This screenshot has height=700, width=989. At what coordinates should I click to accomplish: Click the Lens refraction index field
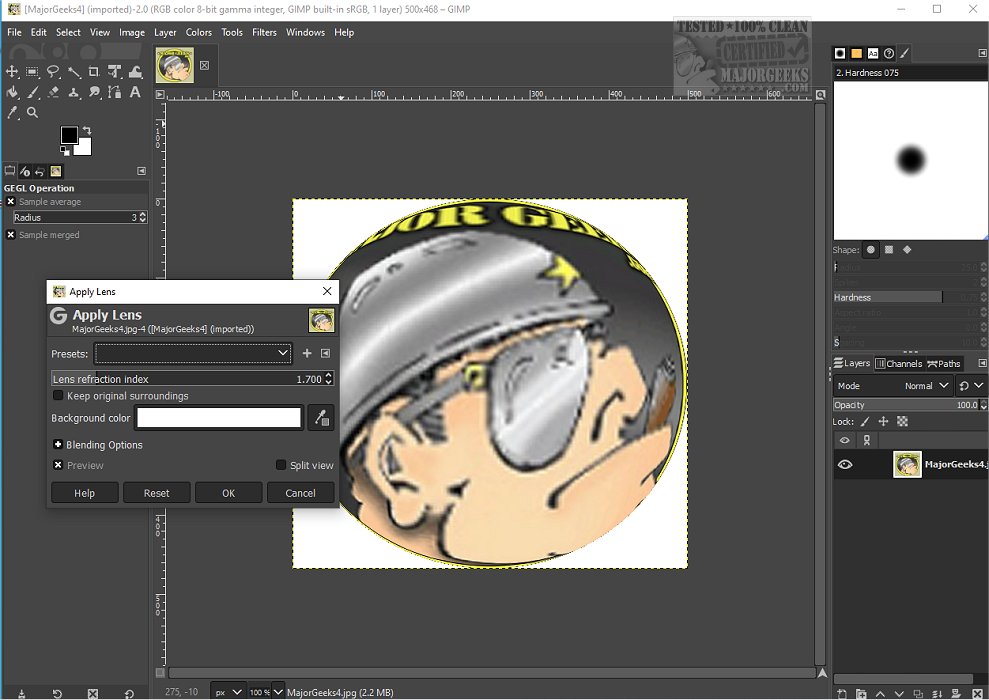[x=187, y=378]
